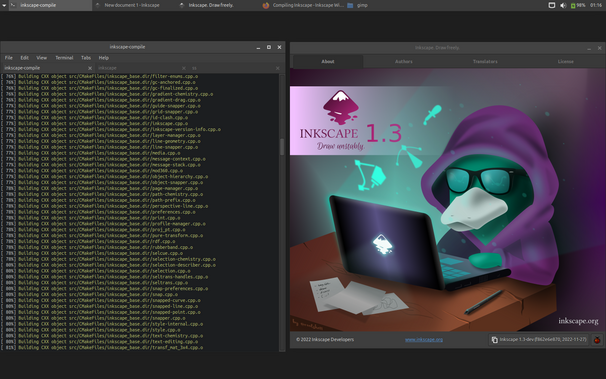The image size is (606, 379).
Task: Click the bug report icon in About dialog
Action: pyautogui.click(x=597, y=340)
